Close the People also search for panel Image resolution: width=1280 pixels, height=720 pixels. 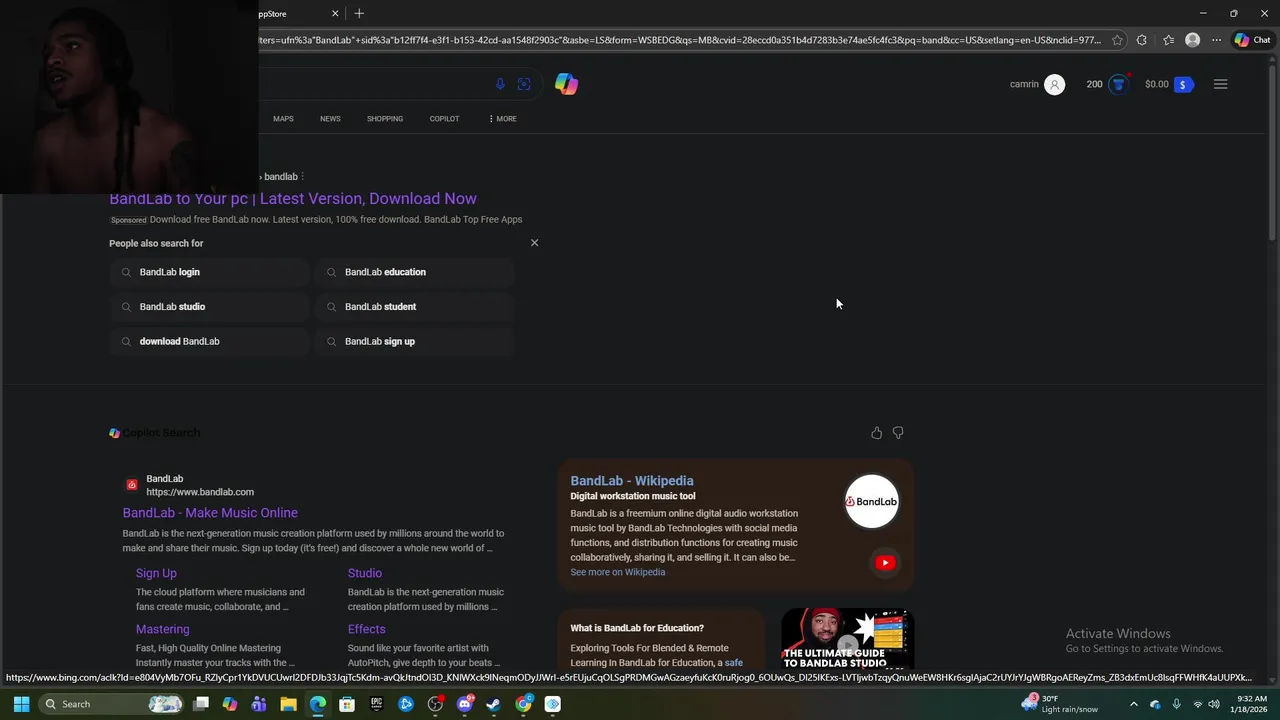534,243
